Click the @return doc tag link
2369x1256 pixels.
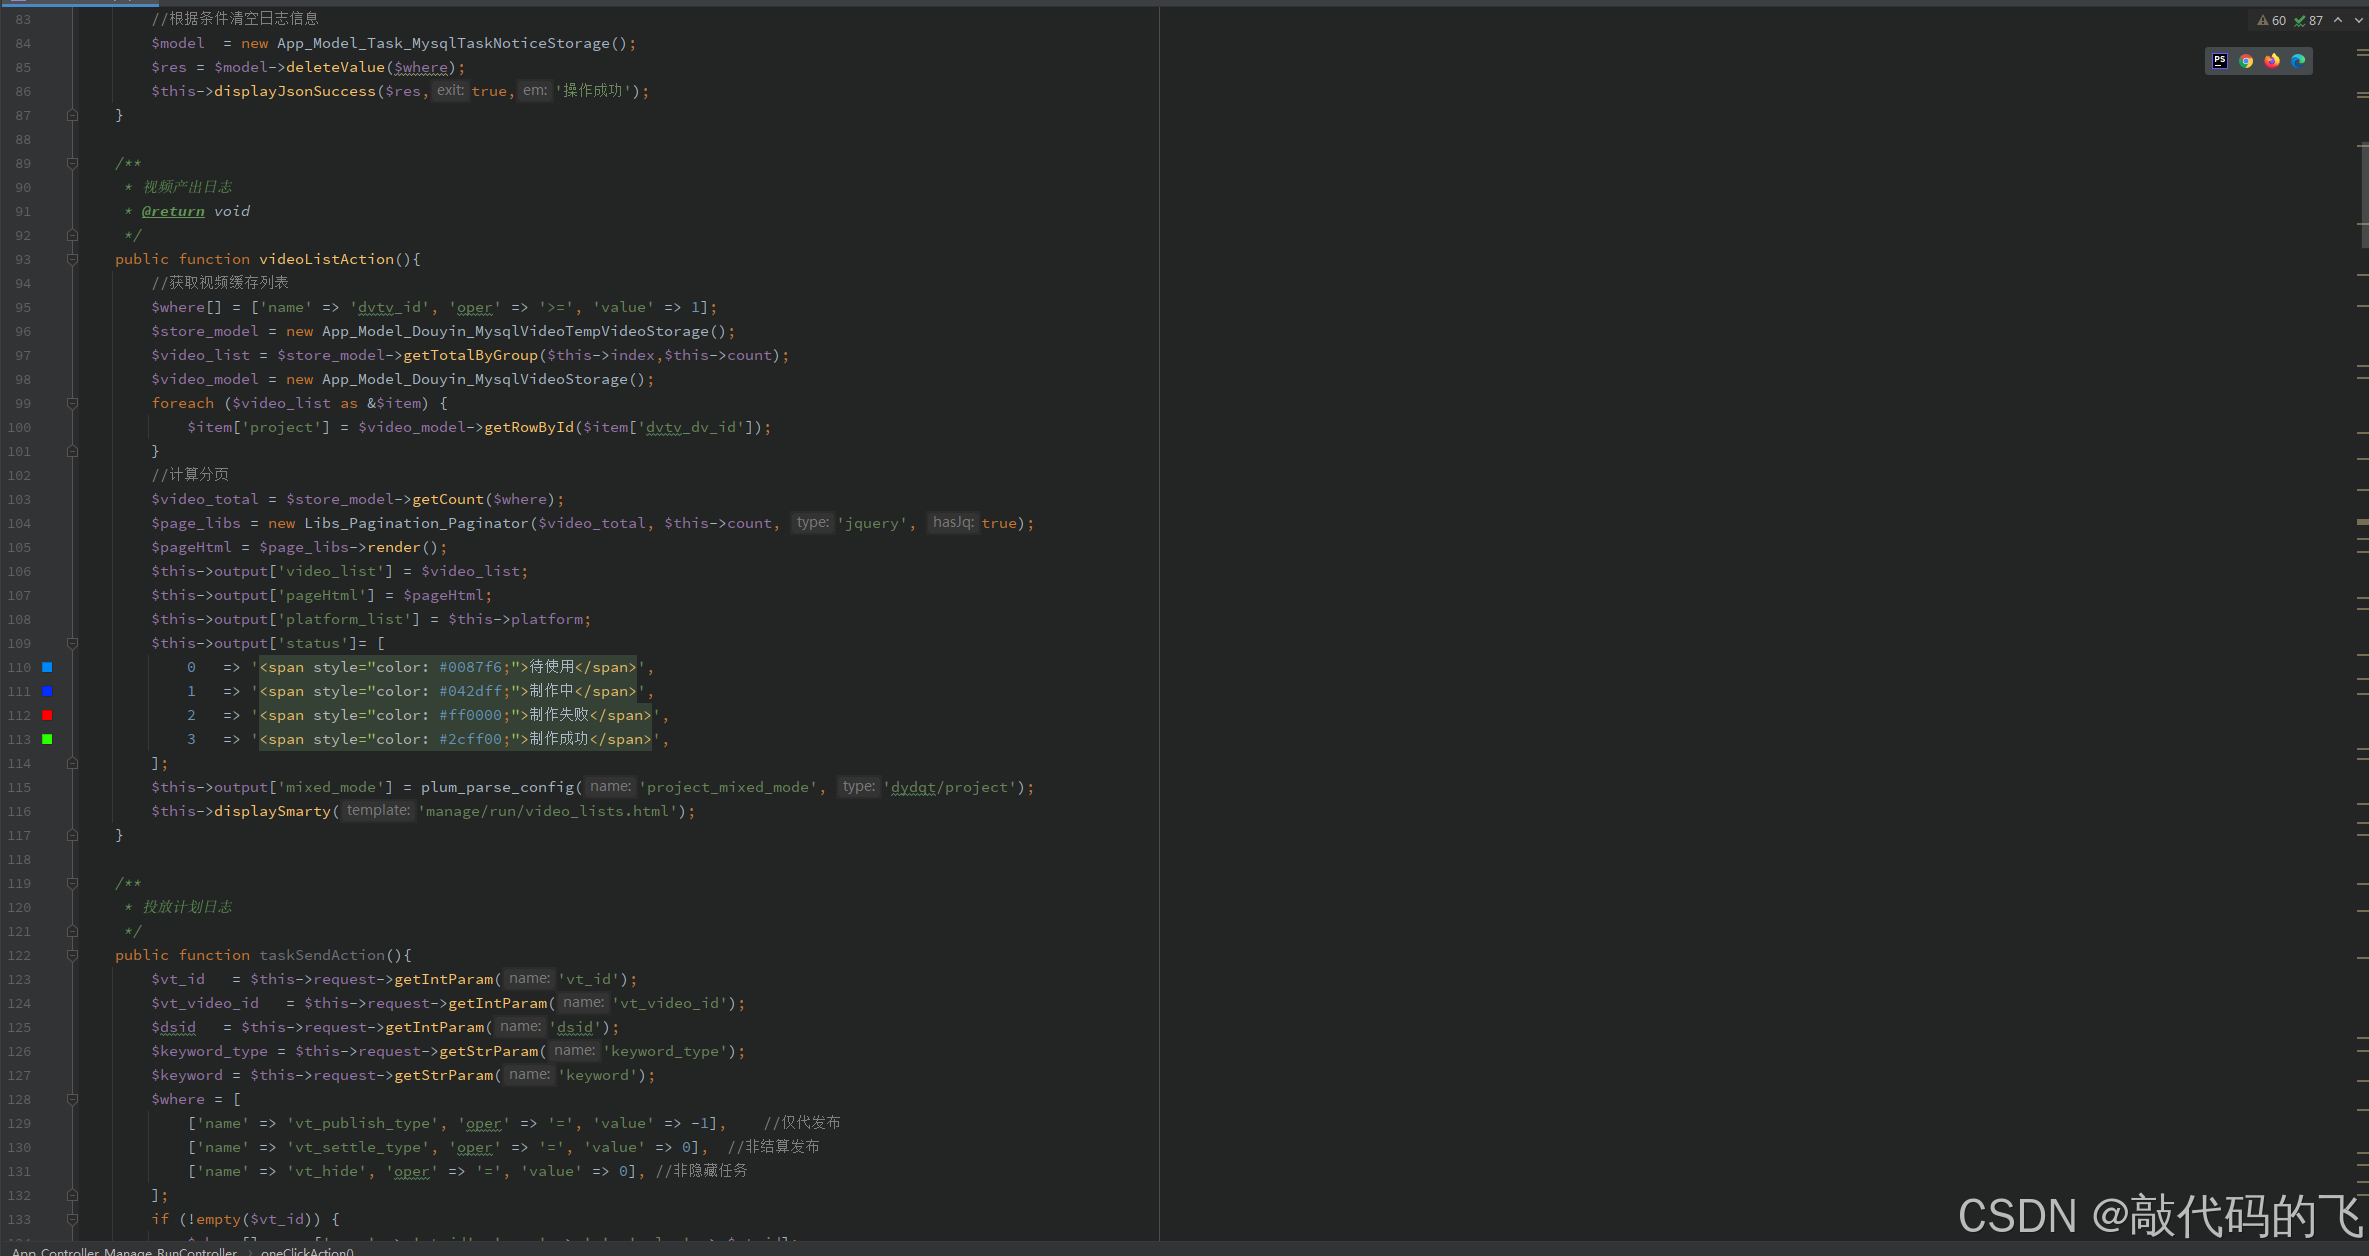(x=173, y=211)
